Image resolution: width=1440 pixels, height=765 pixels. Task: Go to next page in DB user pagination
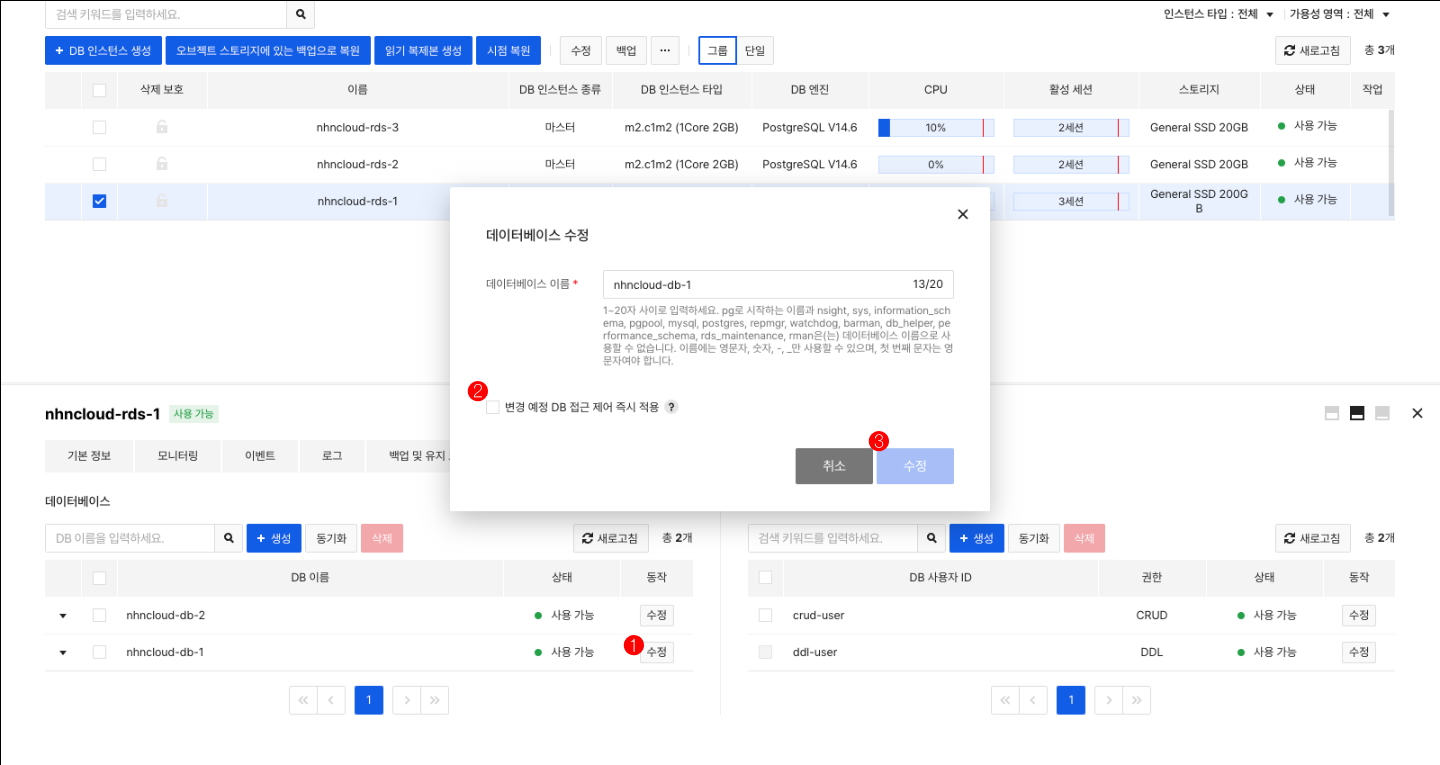pos(1109,700)
